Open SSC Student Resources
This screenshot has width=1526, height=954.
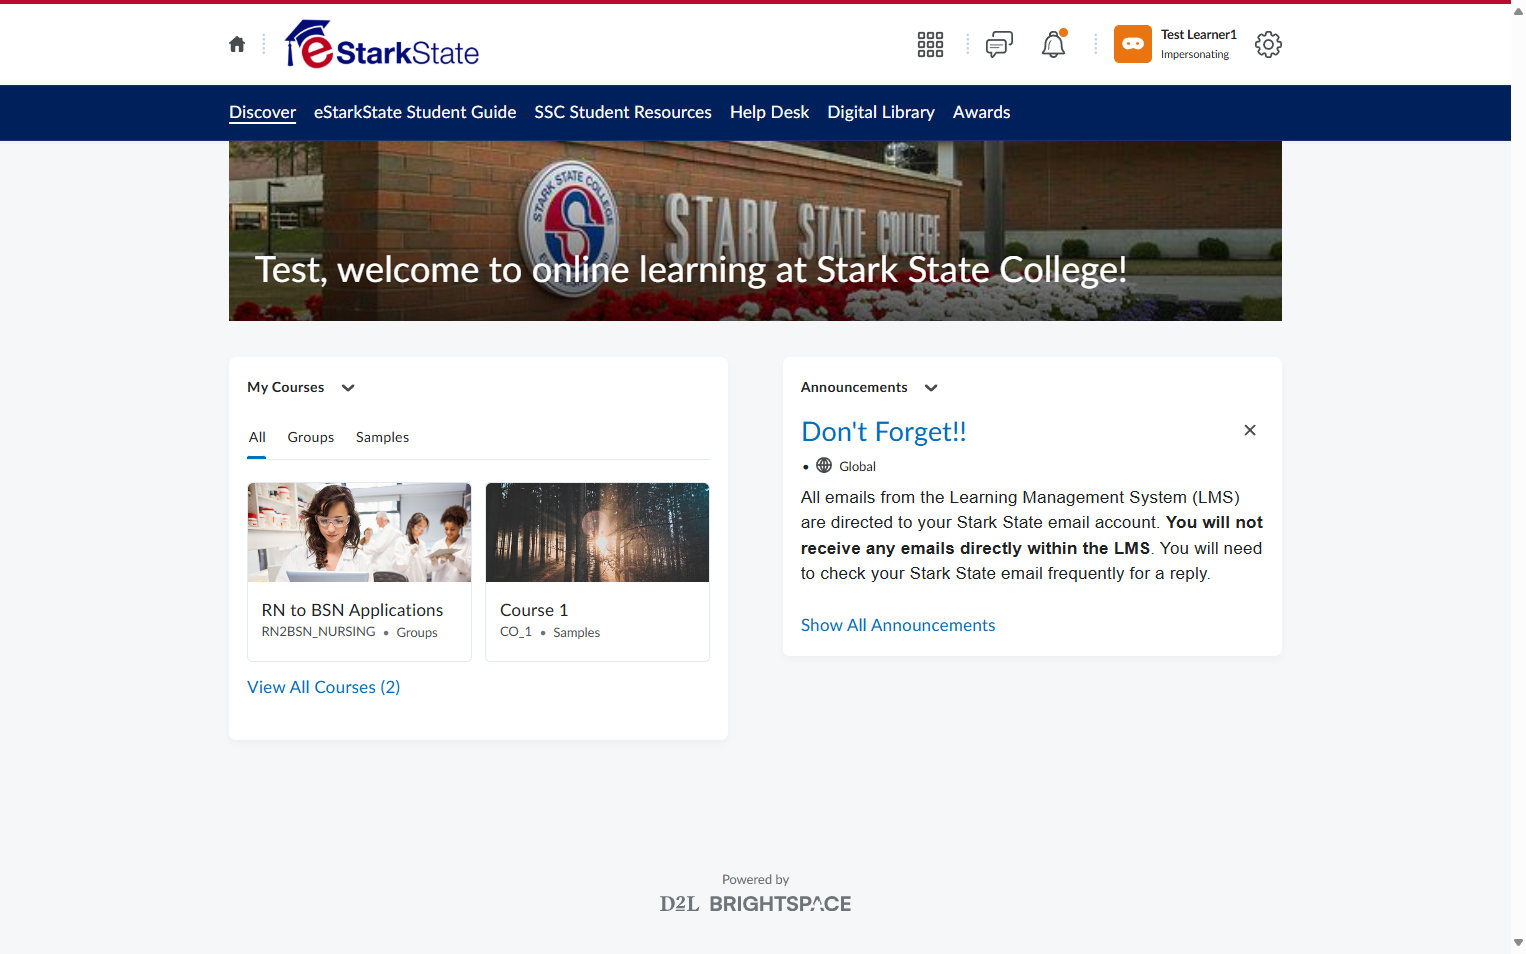coord(623,112)
